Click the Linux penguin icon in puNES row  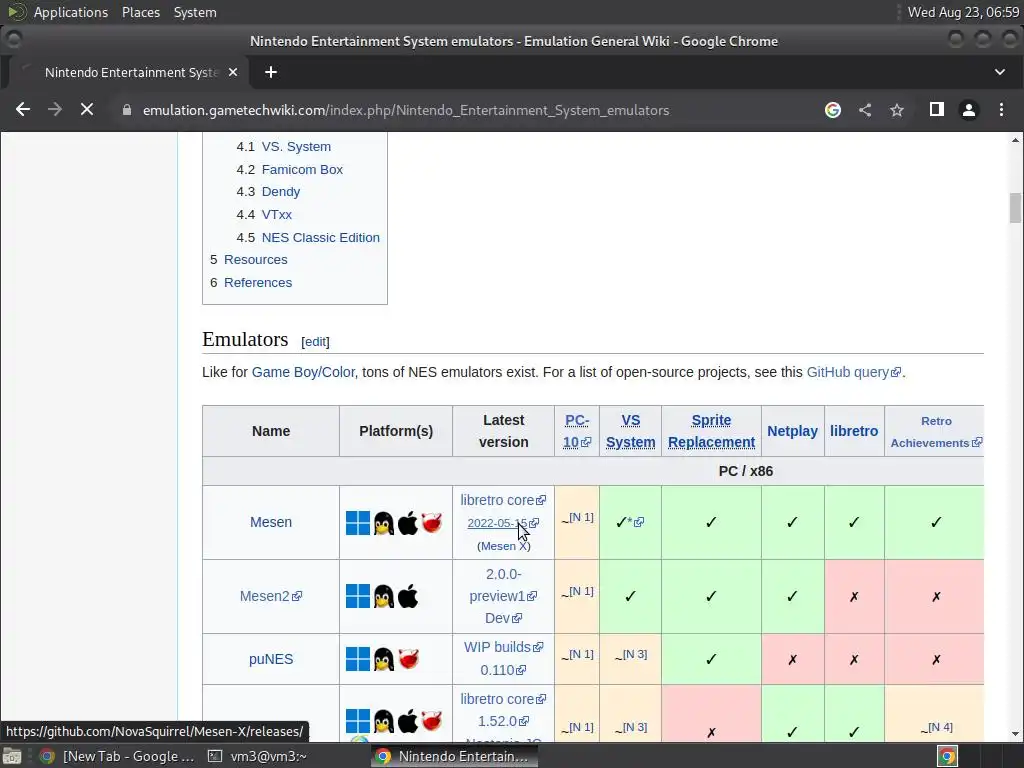pos(383,659)
